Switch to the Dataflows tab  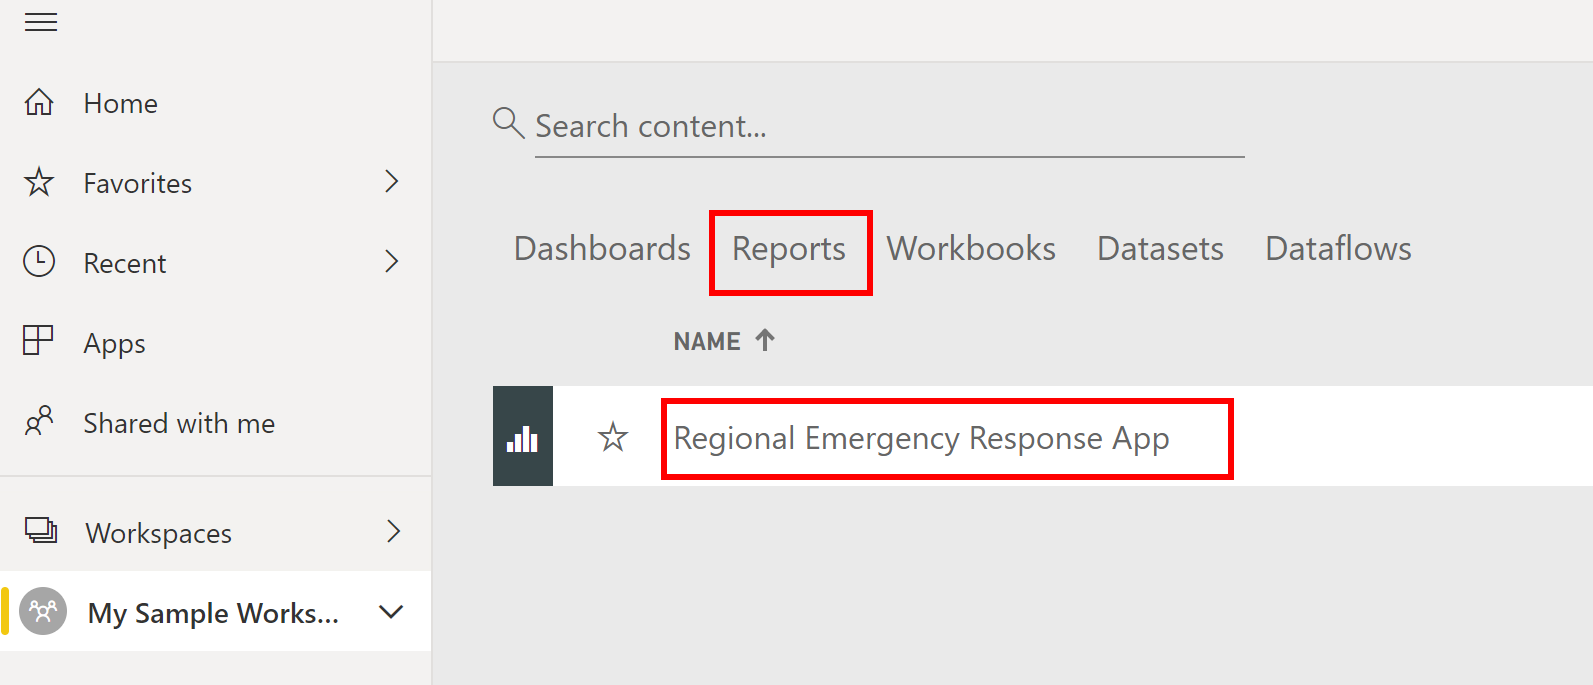1338,248
